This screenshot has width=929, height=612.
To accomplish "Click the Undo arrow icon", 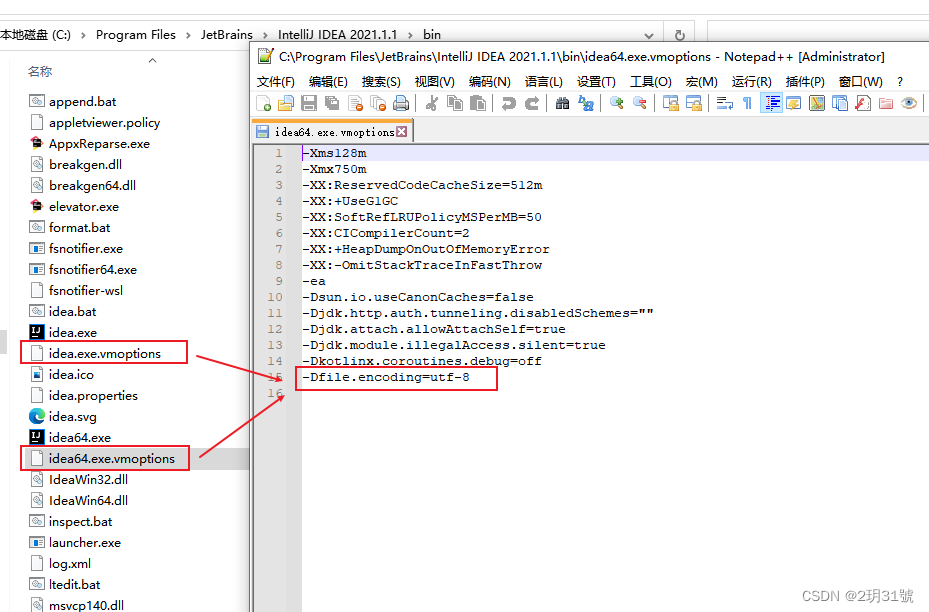I will [x=508, y=104].
